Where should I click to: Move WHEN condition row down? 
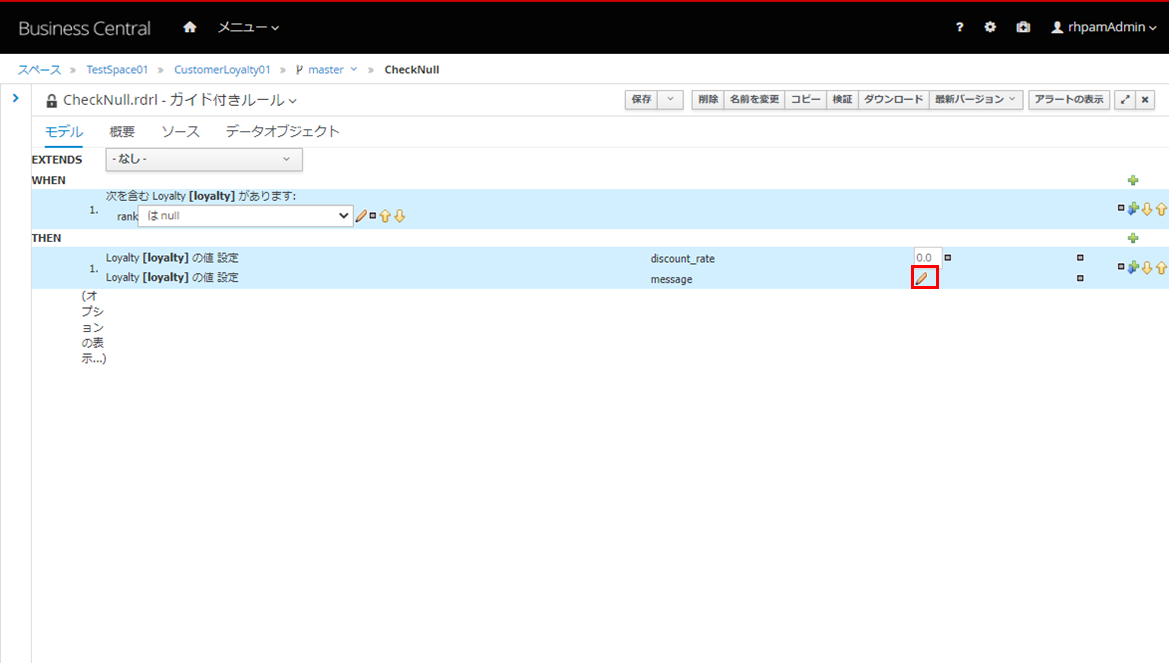click(1147, 209)
